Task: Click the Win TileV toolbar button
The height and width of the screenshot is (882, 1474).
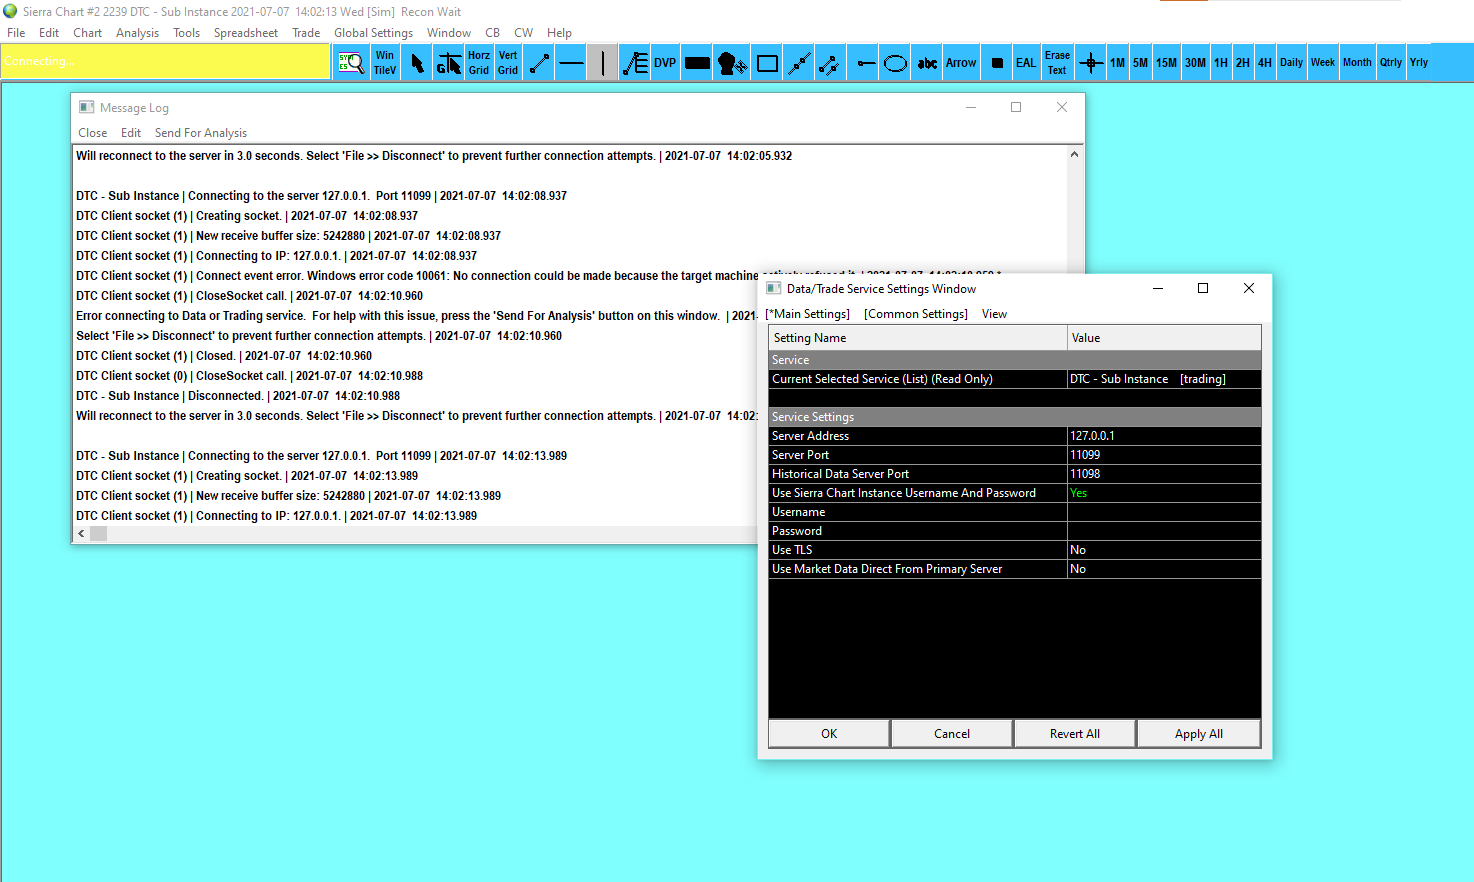Action: coord(385,63)
